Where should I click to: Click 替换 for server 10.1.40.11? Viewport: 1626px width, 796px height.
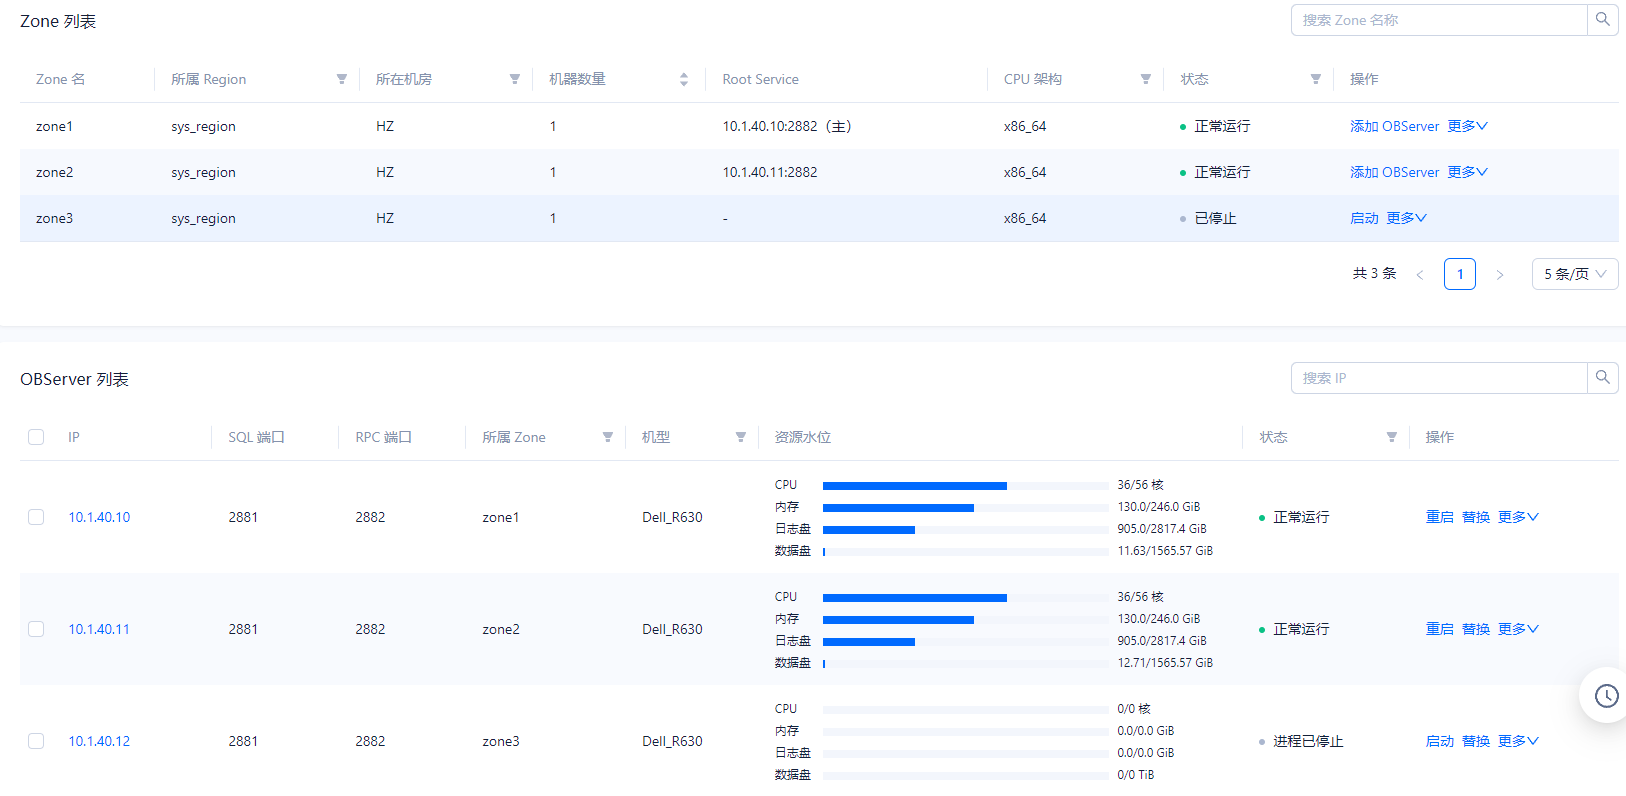click(x=1476, y=629)
